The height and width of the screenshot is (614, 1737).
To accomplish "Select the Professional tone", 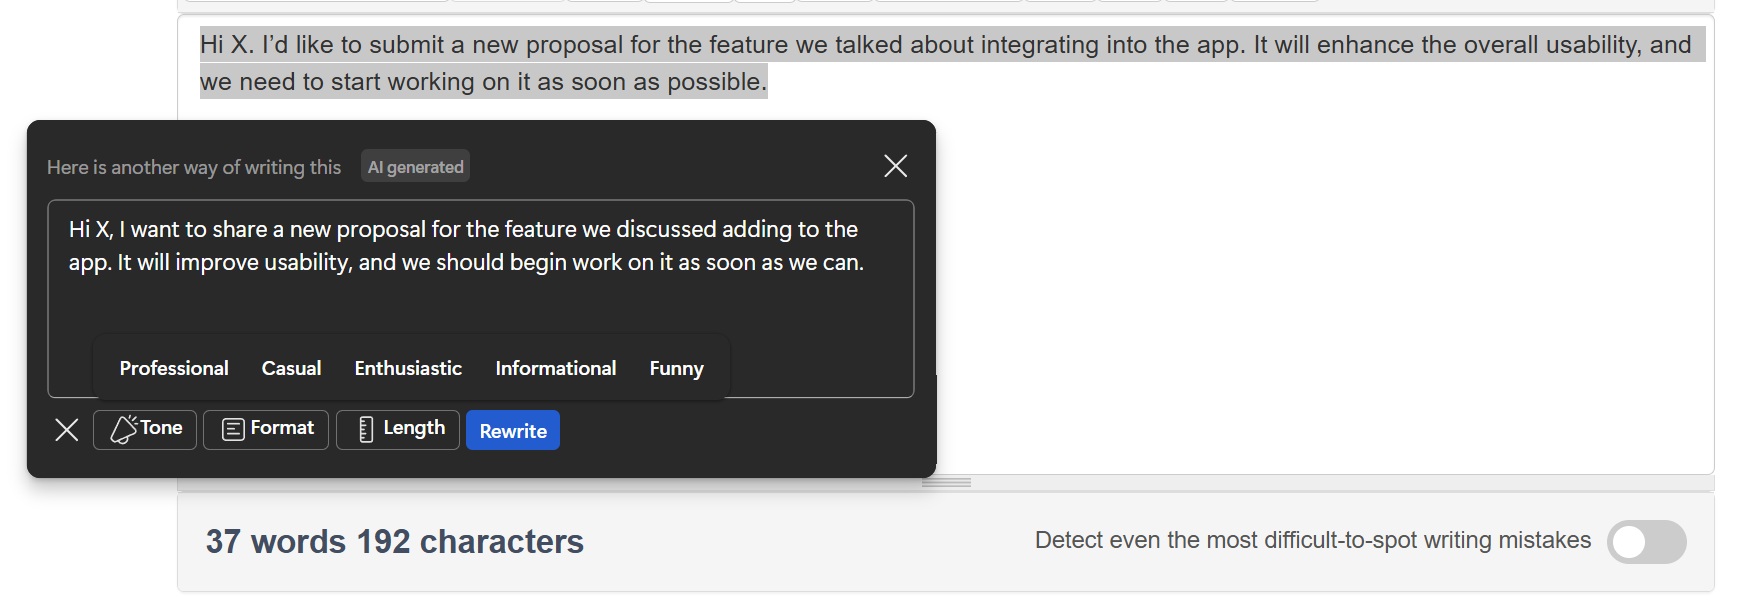I will coord(174,368).
